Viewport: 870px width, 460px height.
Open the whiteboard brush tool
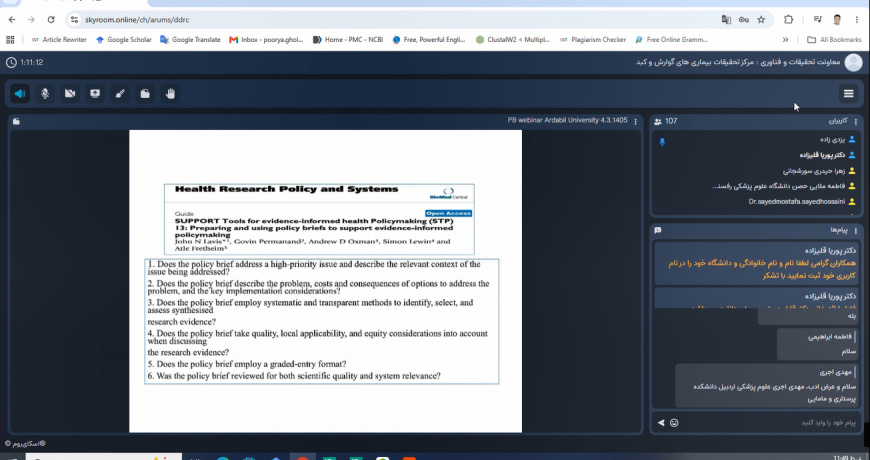120,94
